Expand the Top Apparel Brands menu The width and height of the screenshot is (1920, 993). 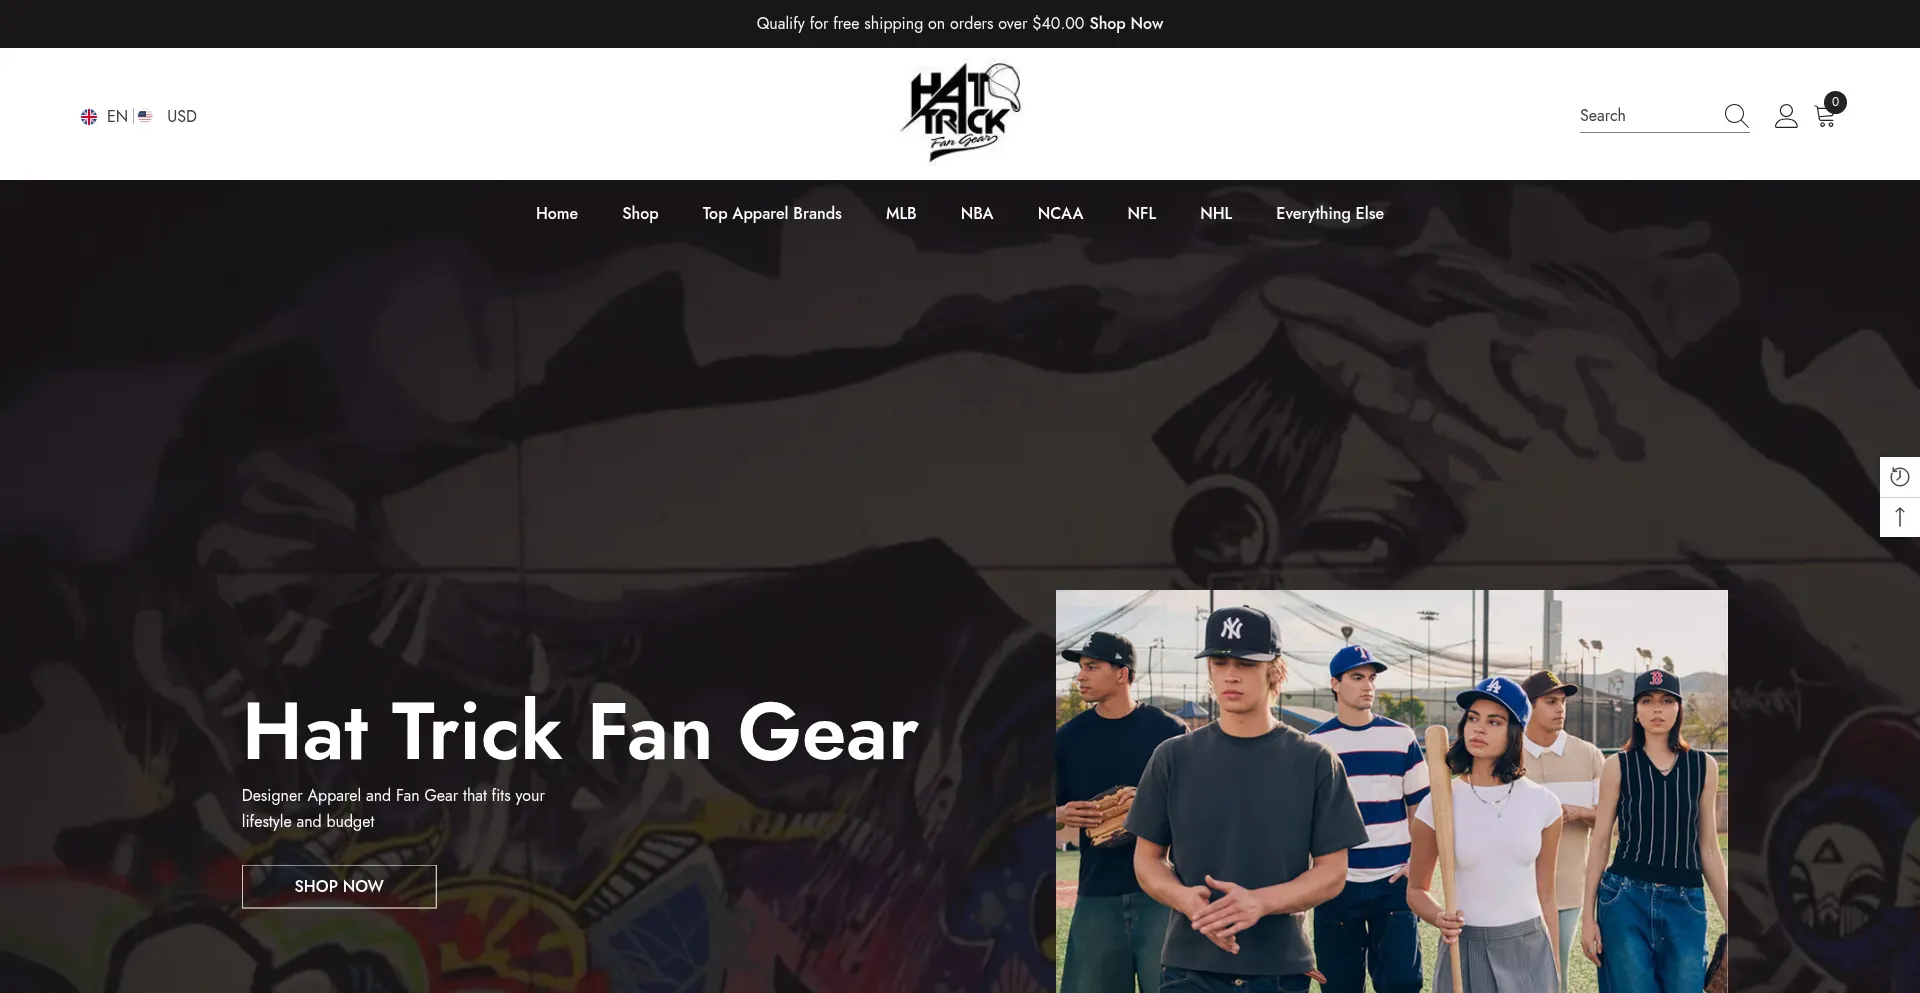click(x=772, y=214)
